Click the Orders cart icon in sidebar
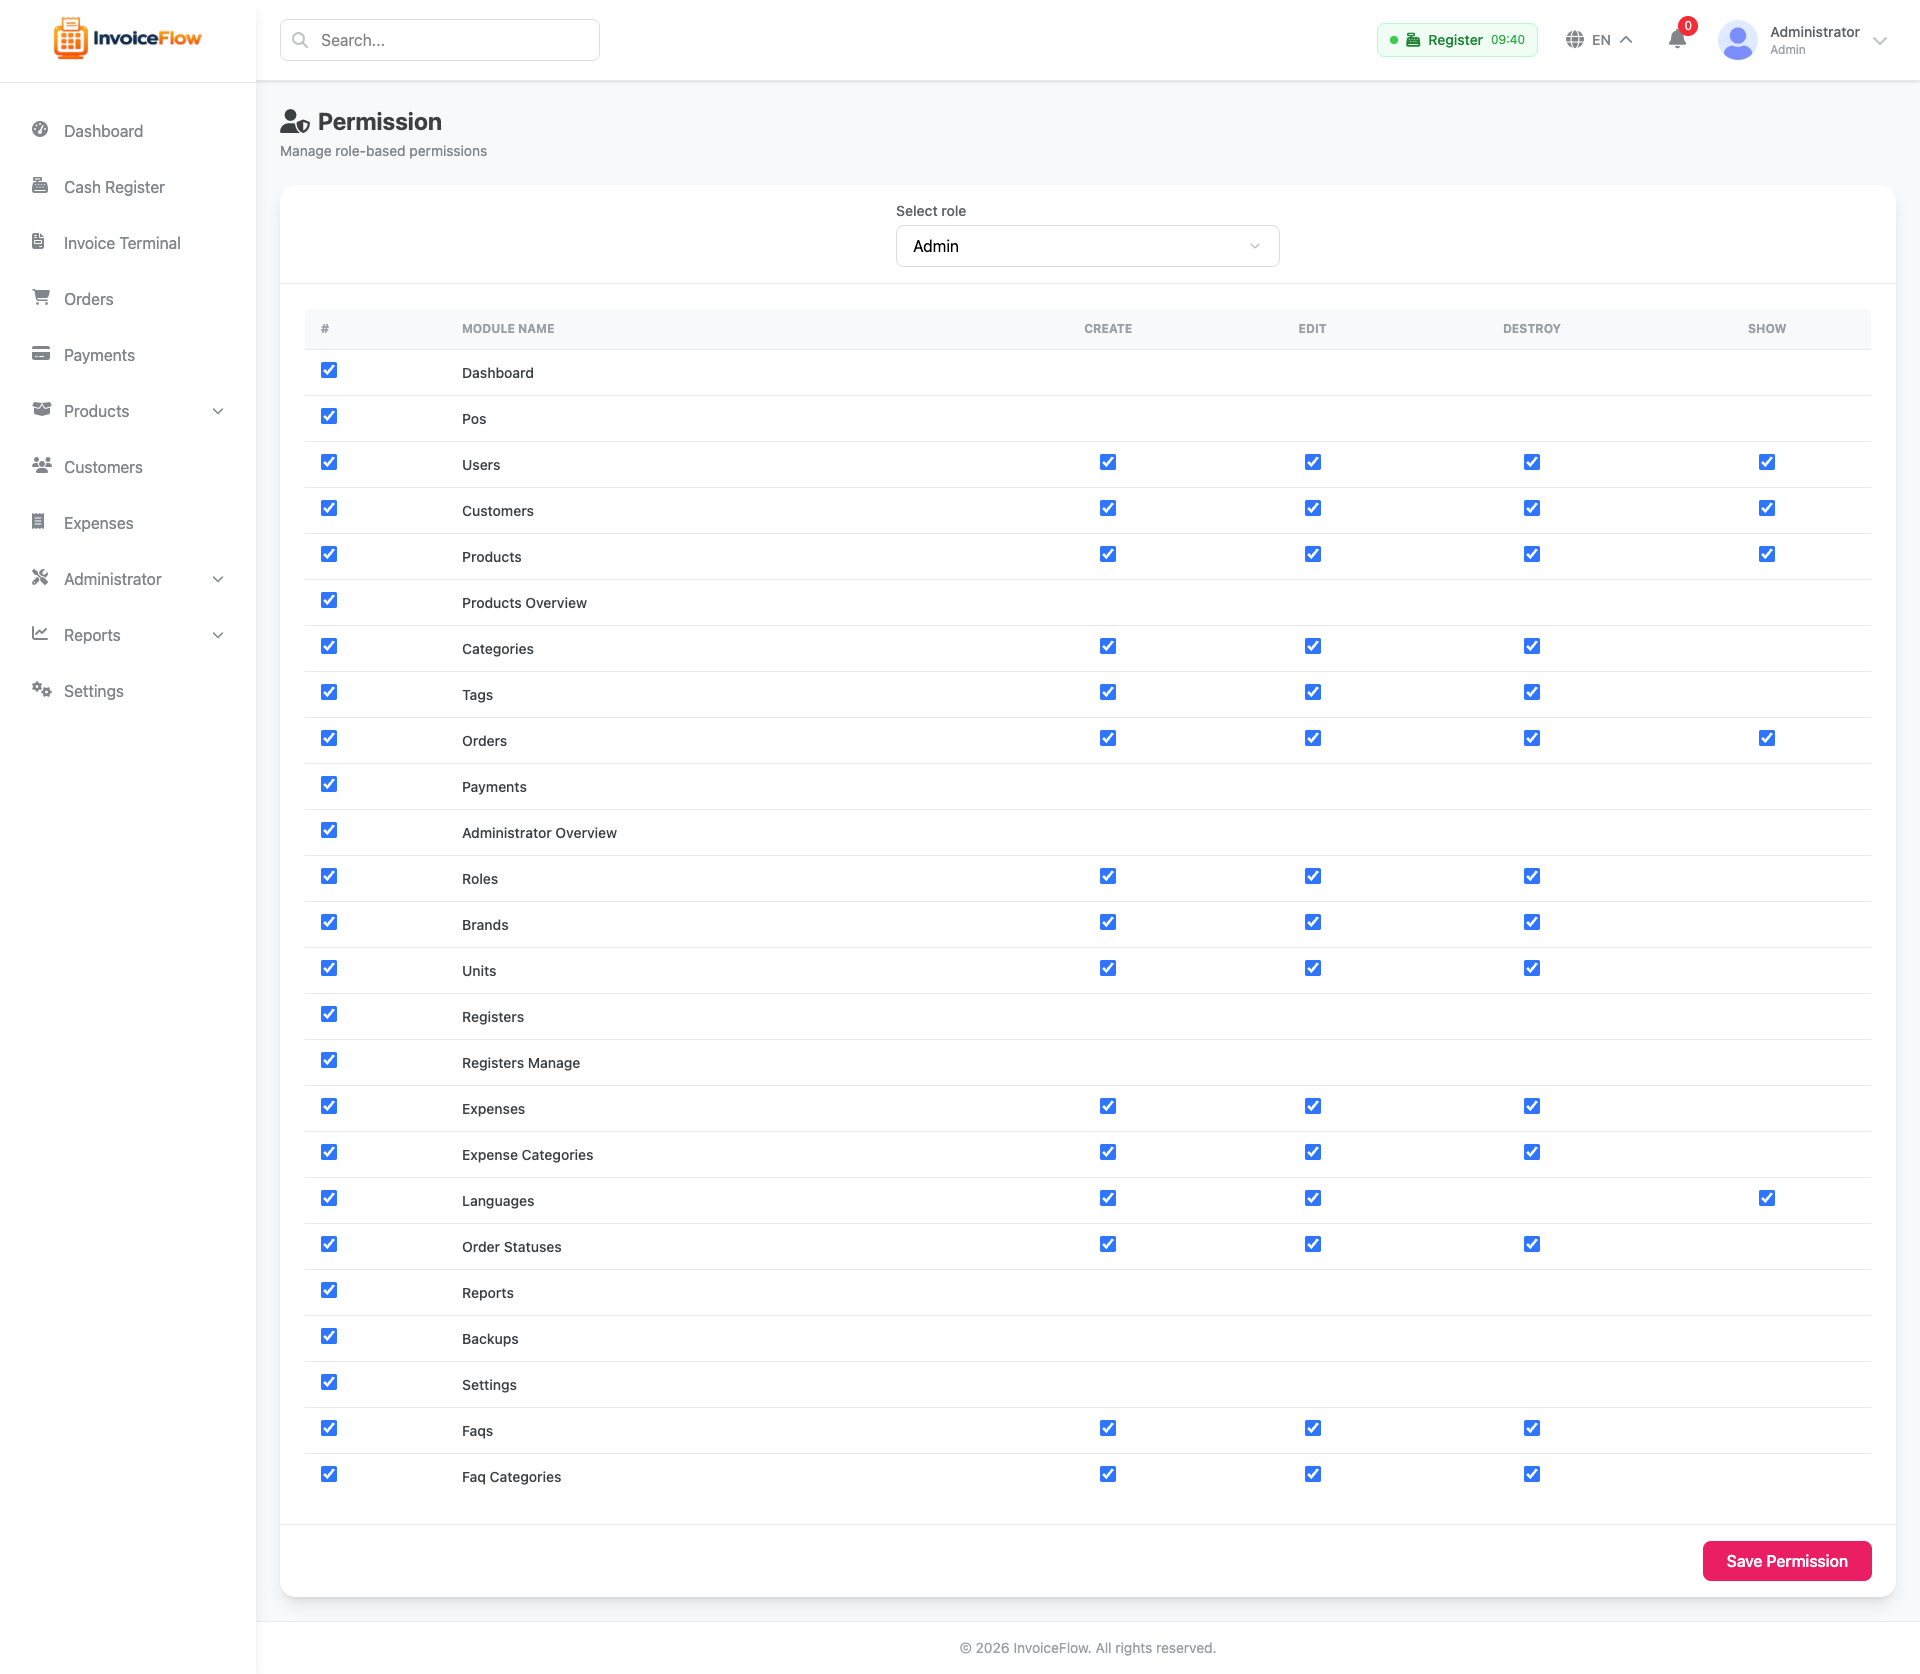Image resolution: width=1920 pixels, height=1674 pixels. pyautogui.click(x=41, y=298)
